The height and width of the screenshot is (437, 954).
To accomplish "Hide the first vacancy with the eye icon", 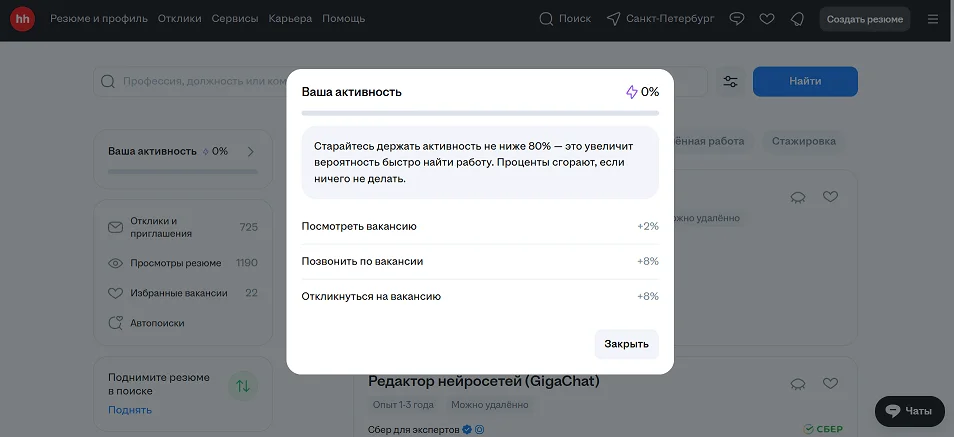I will 798,197.
